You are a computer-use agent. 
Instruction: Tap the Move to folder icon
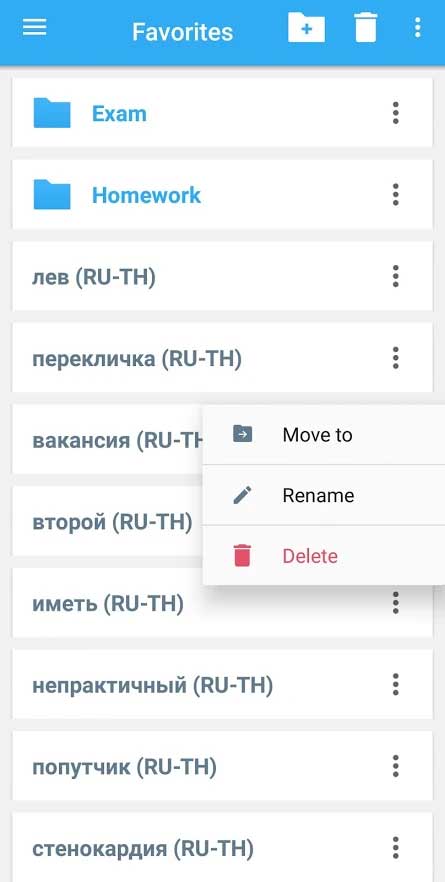tap(242, 434)
